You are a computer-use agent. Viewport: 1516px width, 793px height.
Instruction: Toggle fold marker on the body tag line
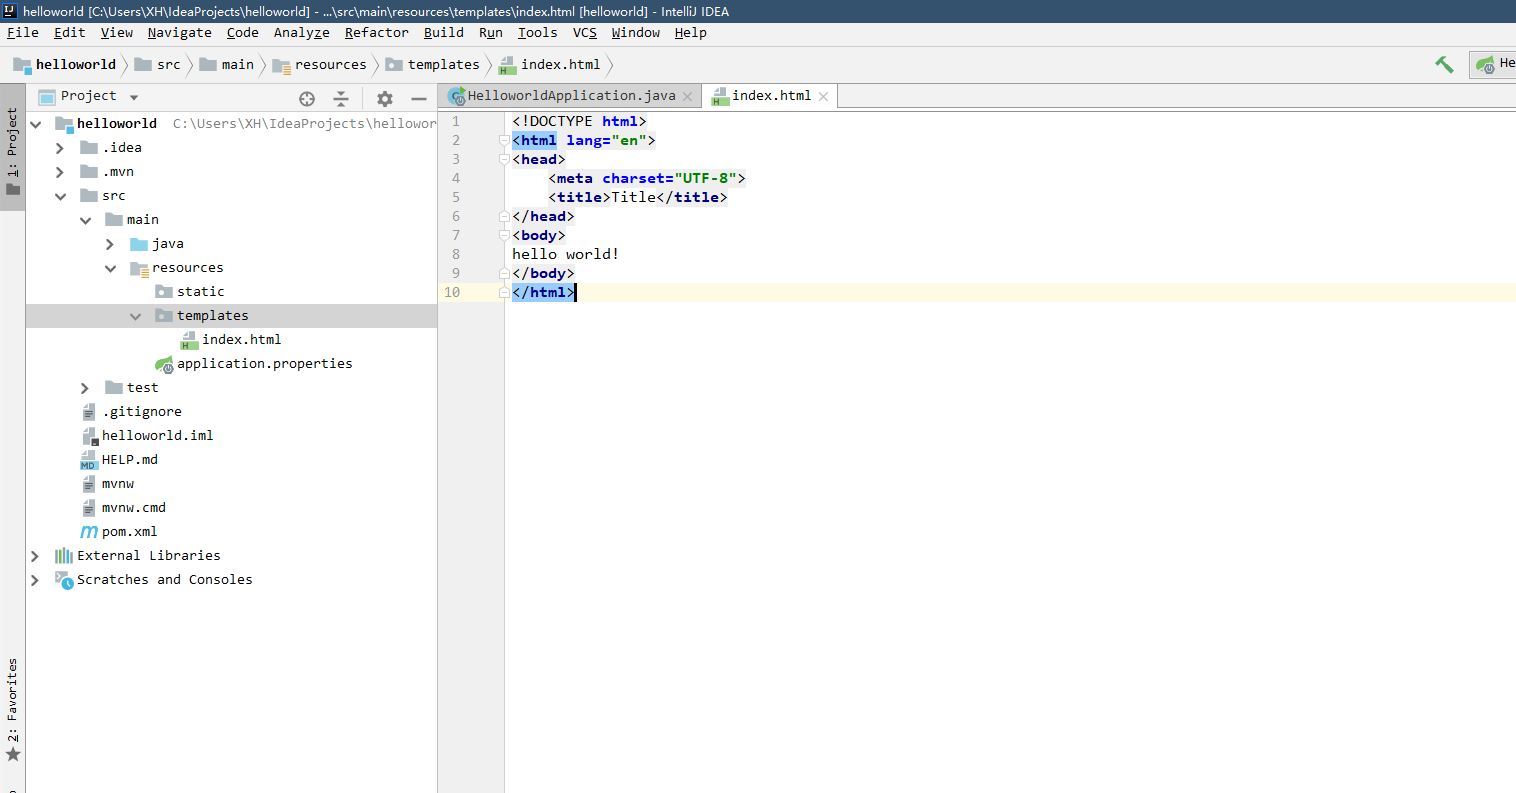(x=505, y=236)
